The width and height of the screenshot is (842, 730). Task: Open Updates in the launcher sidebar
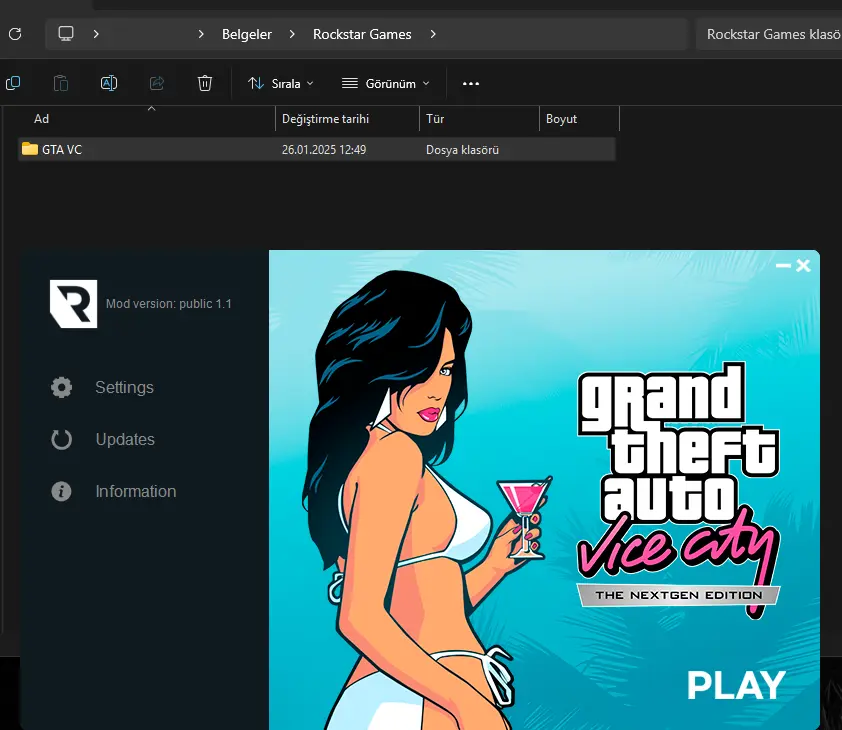pyautogui.click(x=103, y=439)
